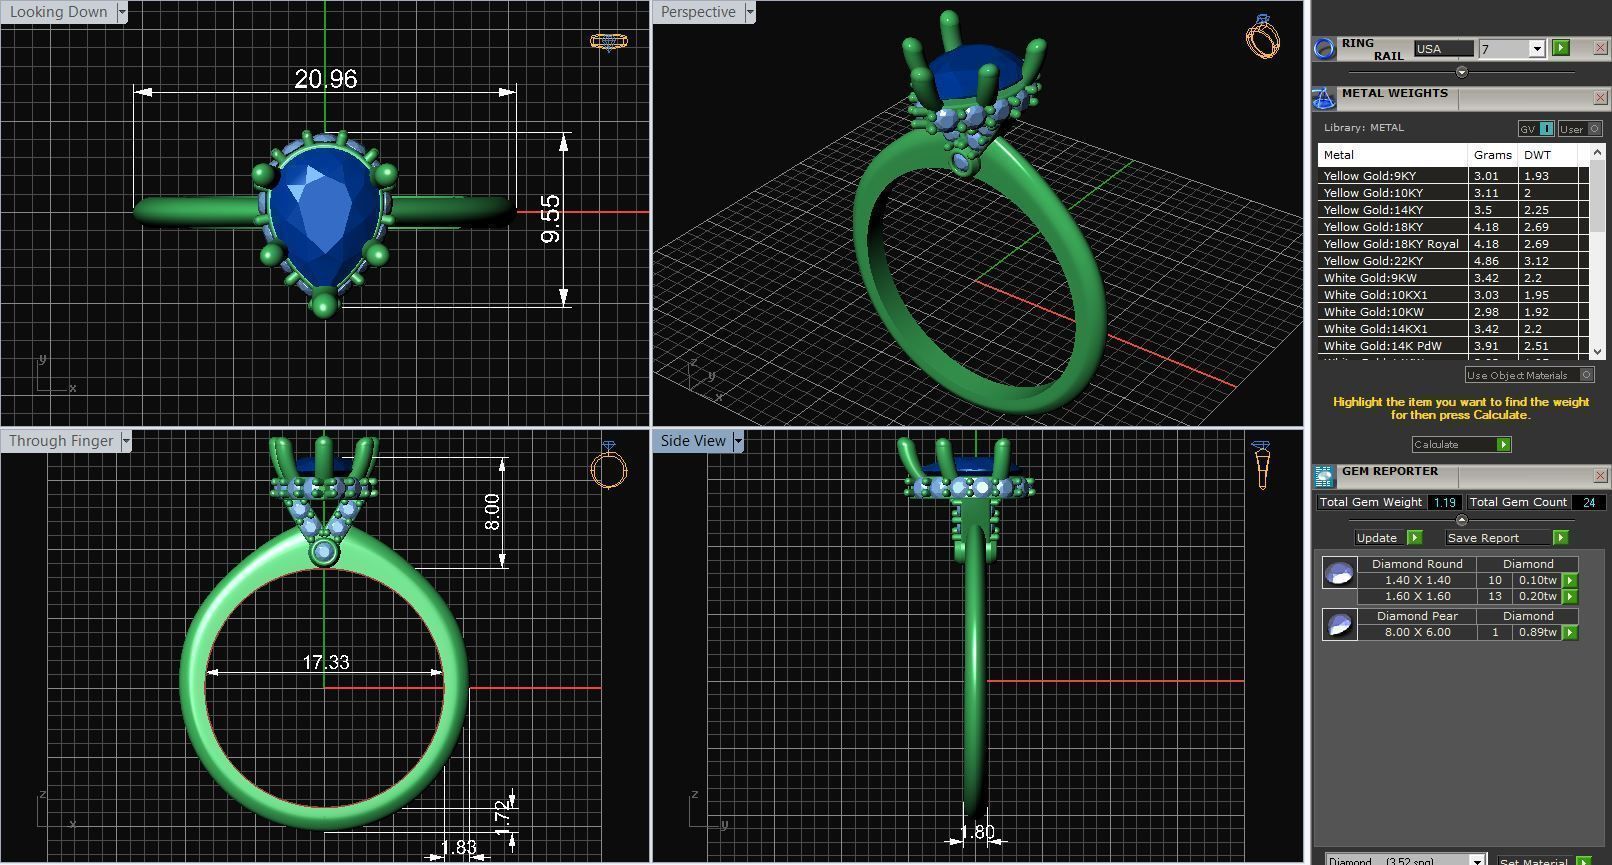Toggle the User library option
Screen dimensions: 1612x865
(x=1580, y=129)
